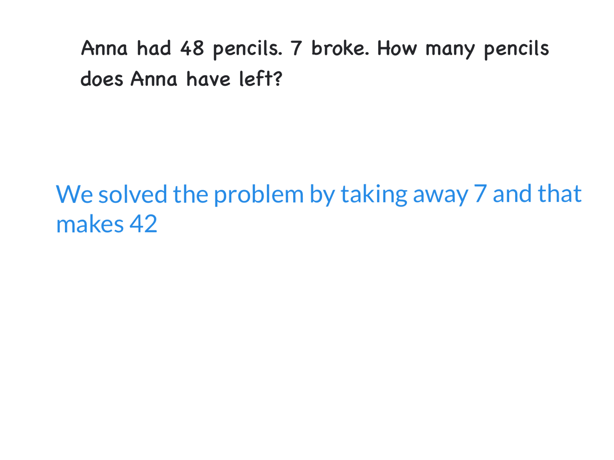Click the black number 7 before "broke"

pos(296,49)
